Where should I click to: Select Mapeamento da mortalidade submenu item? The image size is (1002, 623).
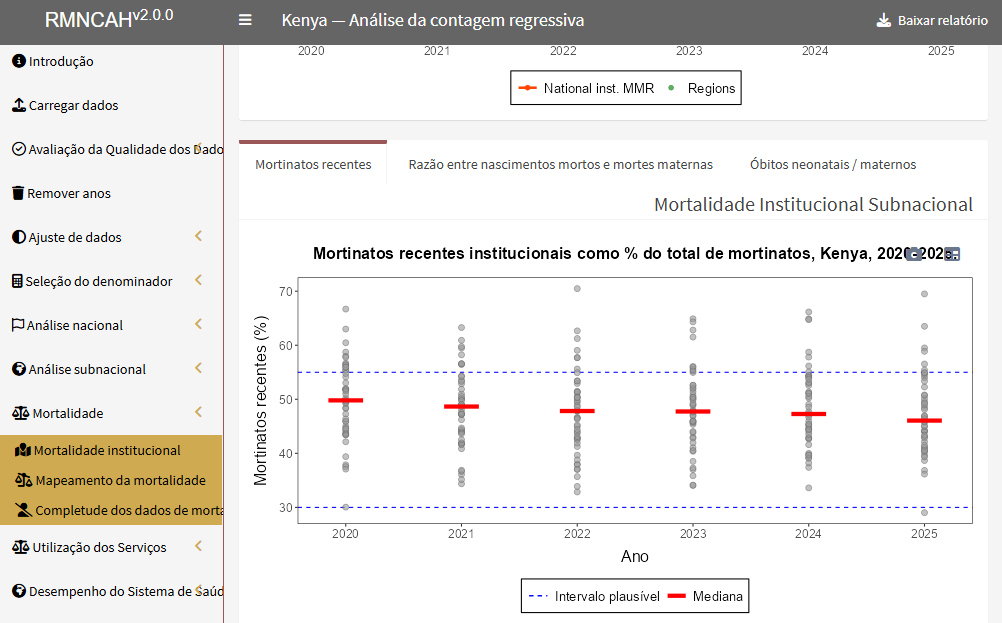tap(111, 480)
